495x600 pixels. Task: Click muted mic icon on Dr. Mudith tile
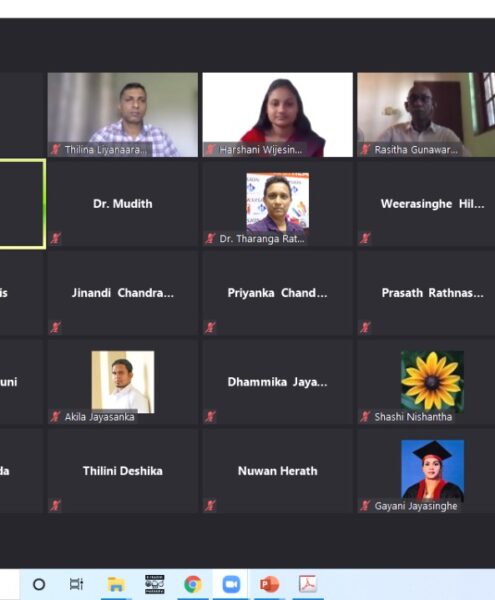click(x=55, y=238)
